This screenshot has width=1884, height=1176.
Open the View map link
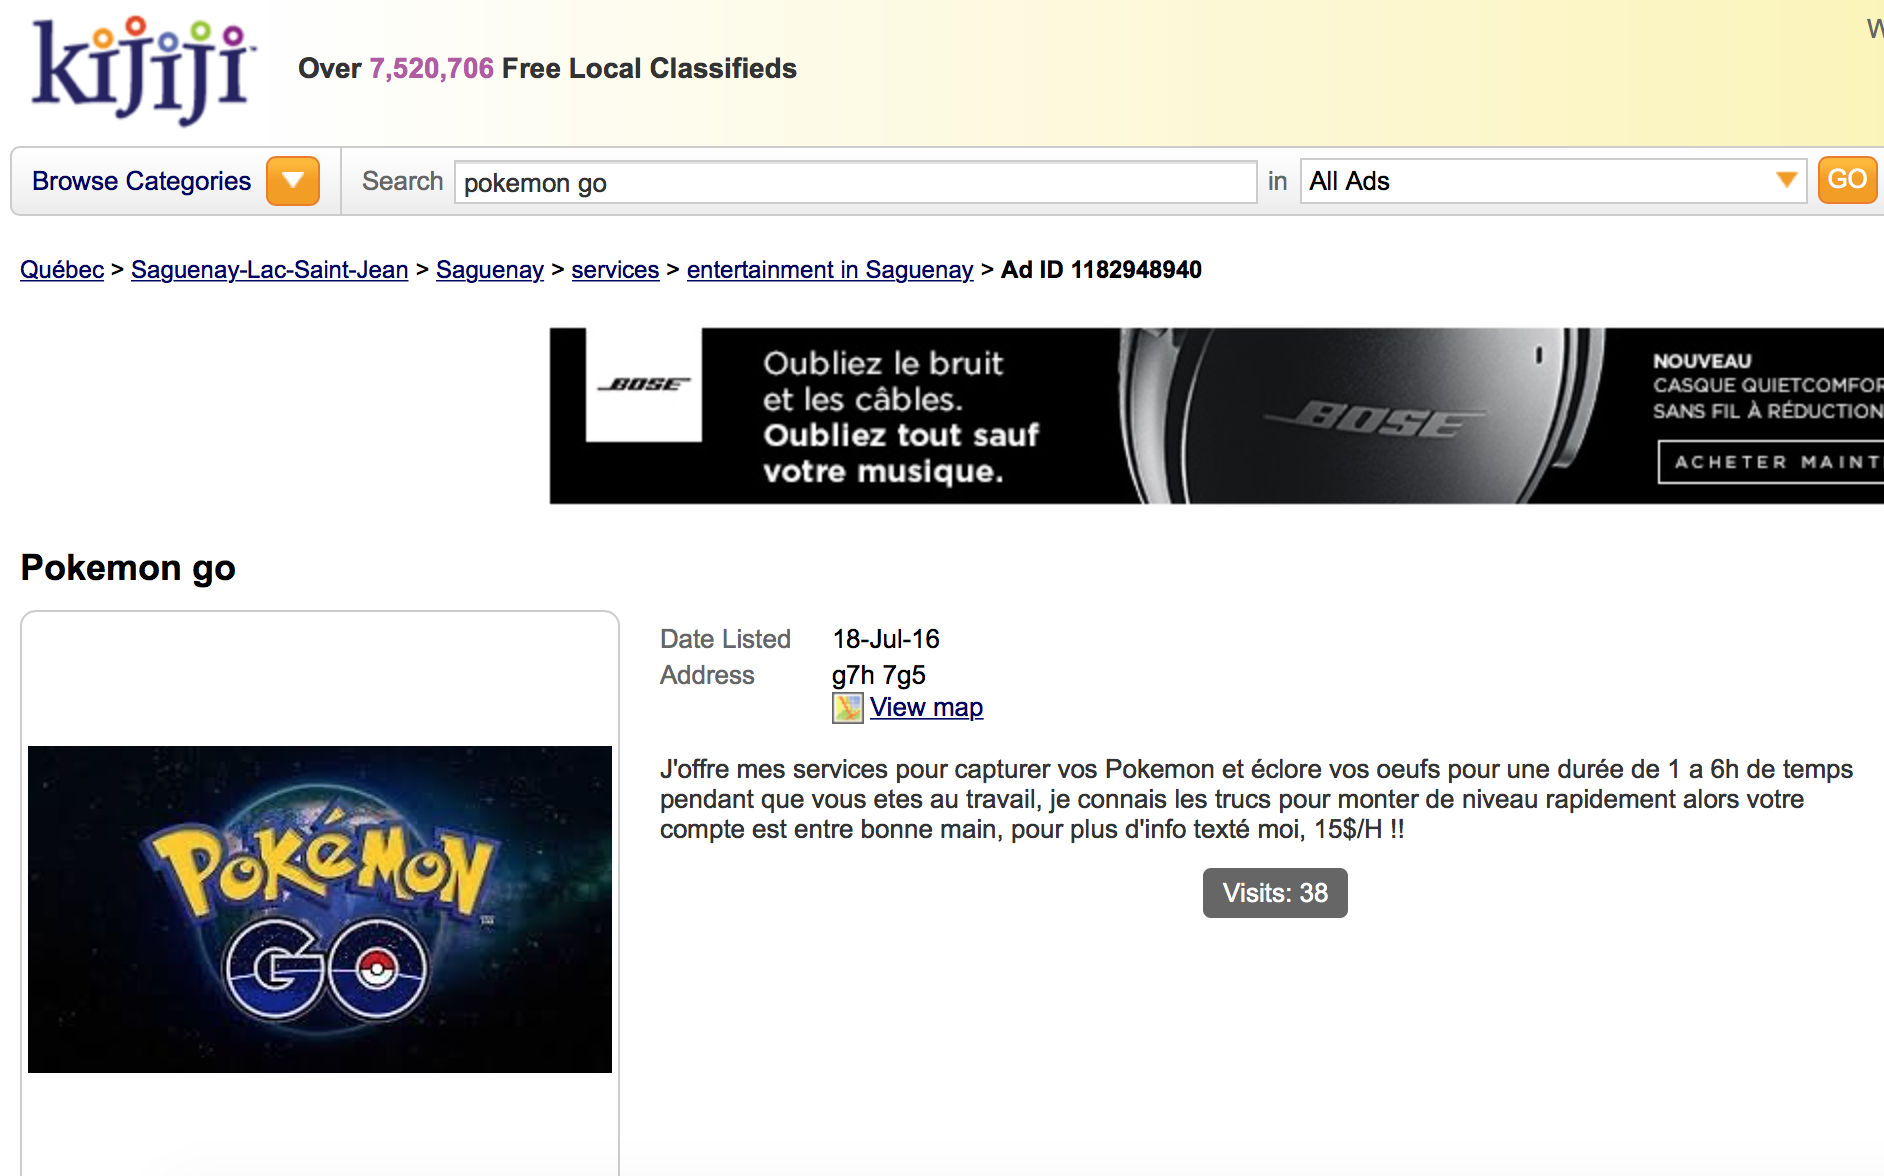coord(926,707)
